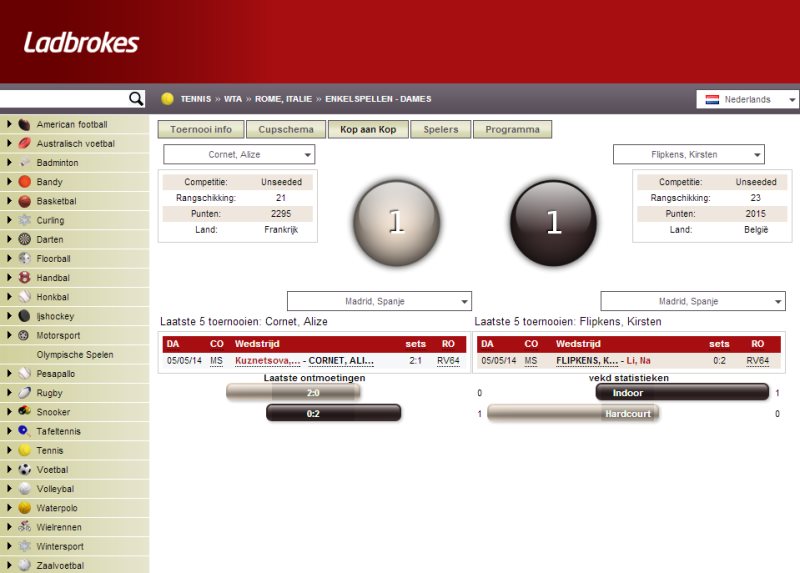Open the Snooker balls icon
This screenshot has height=573, width=800.
pos(24,411)
